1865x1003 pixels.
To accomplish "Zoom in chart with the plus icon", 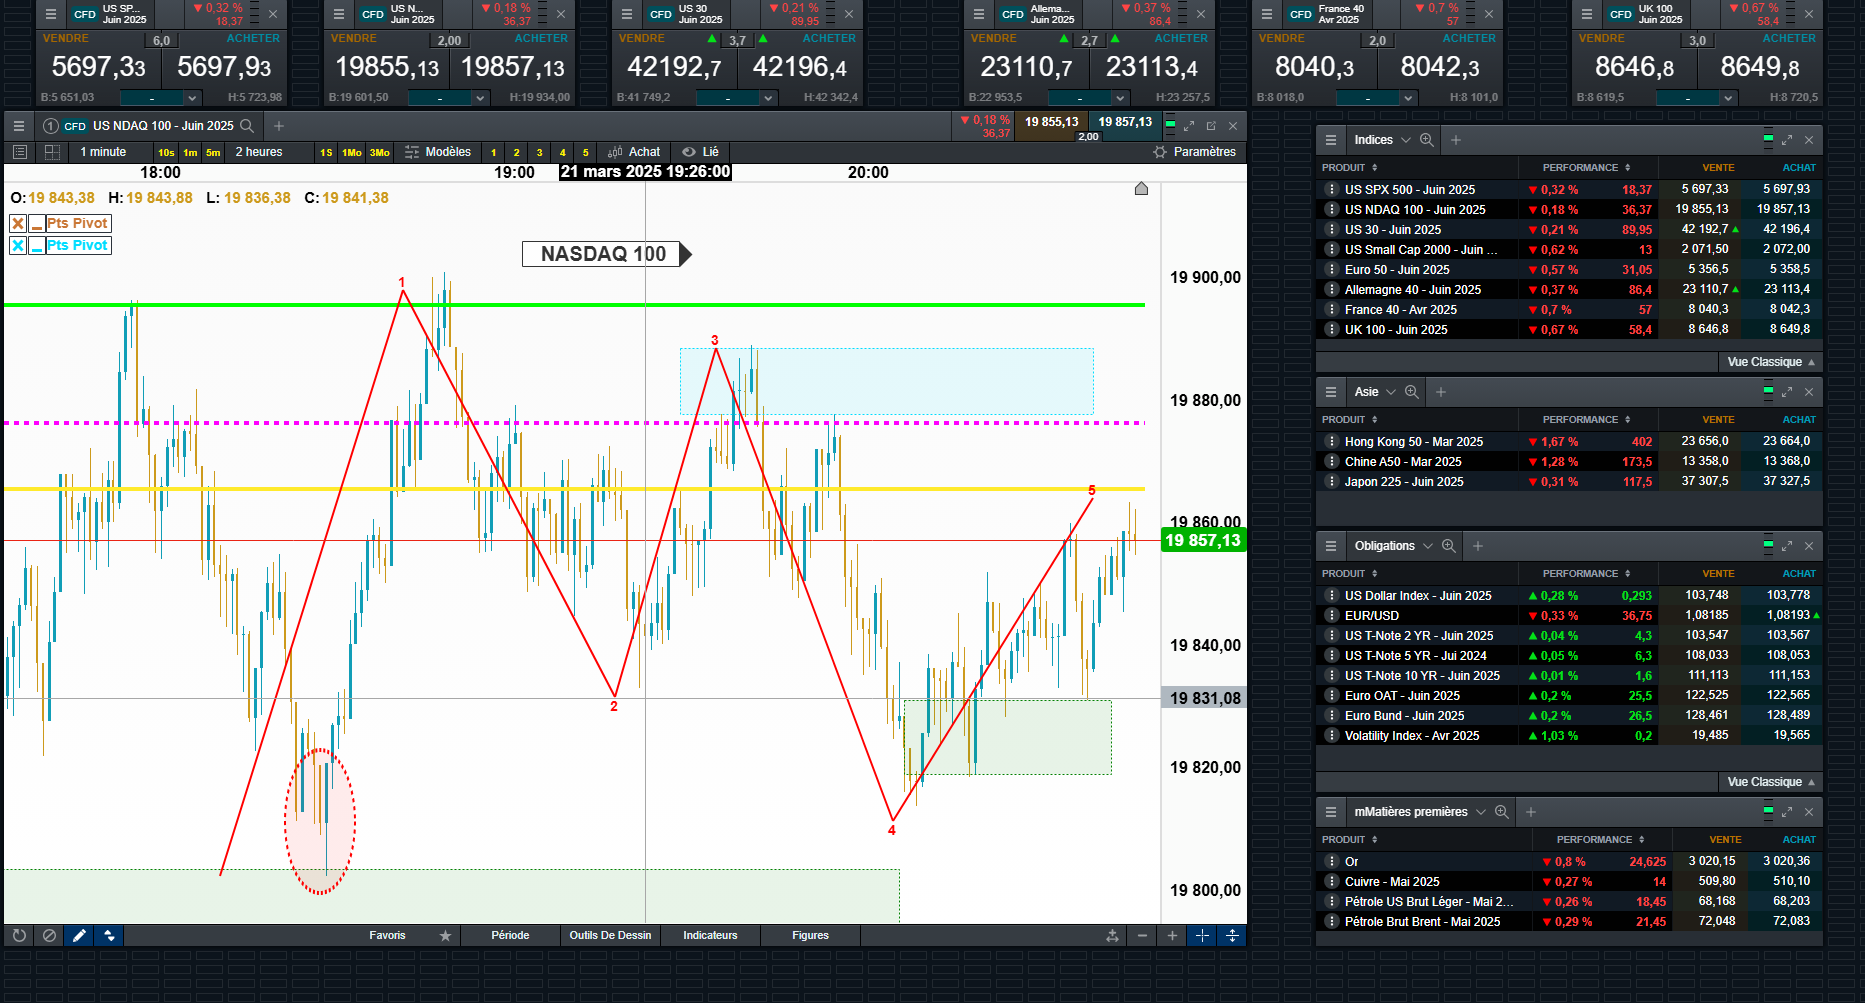I will (x=1172, y=936).
